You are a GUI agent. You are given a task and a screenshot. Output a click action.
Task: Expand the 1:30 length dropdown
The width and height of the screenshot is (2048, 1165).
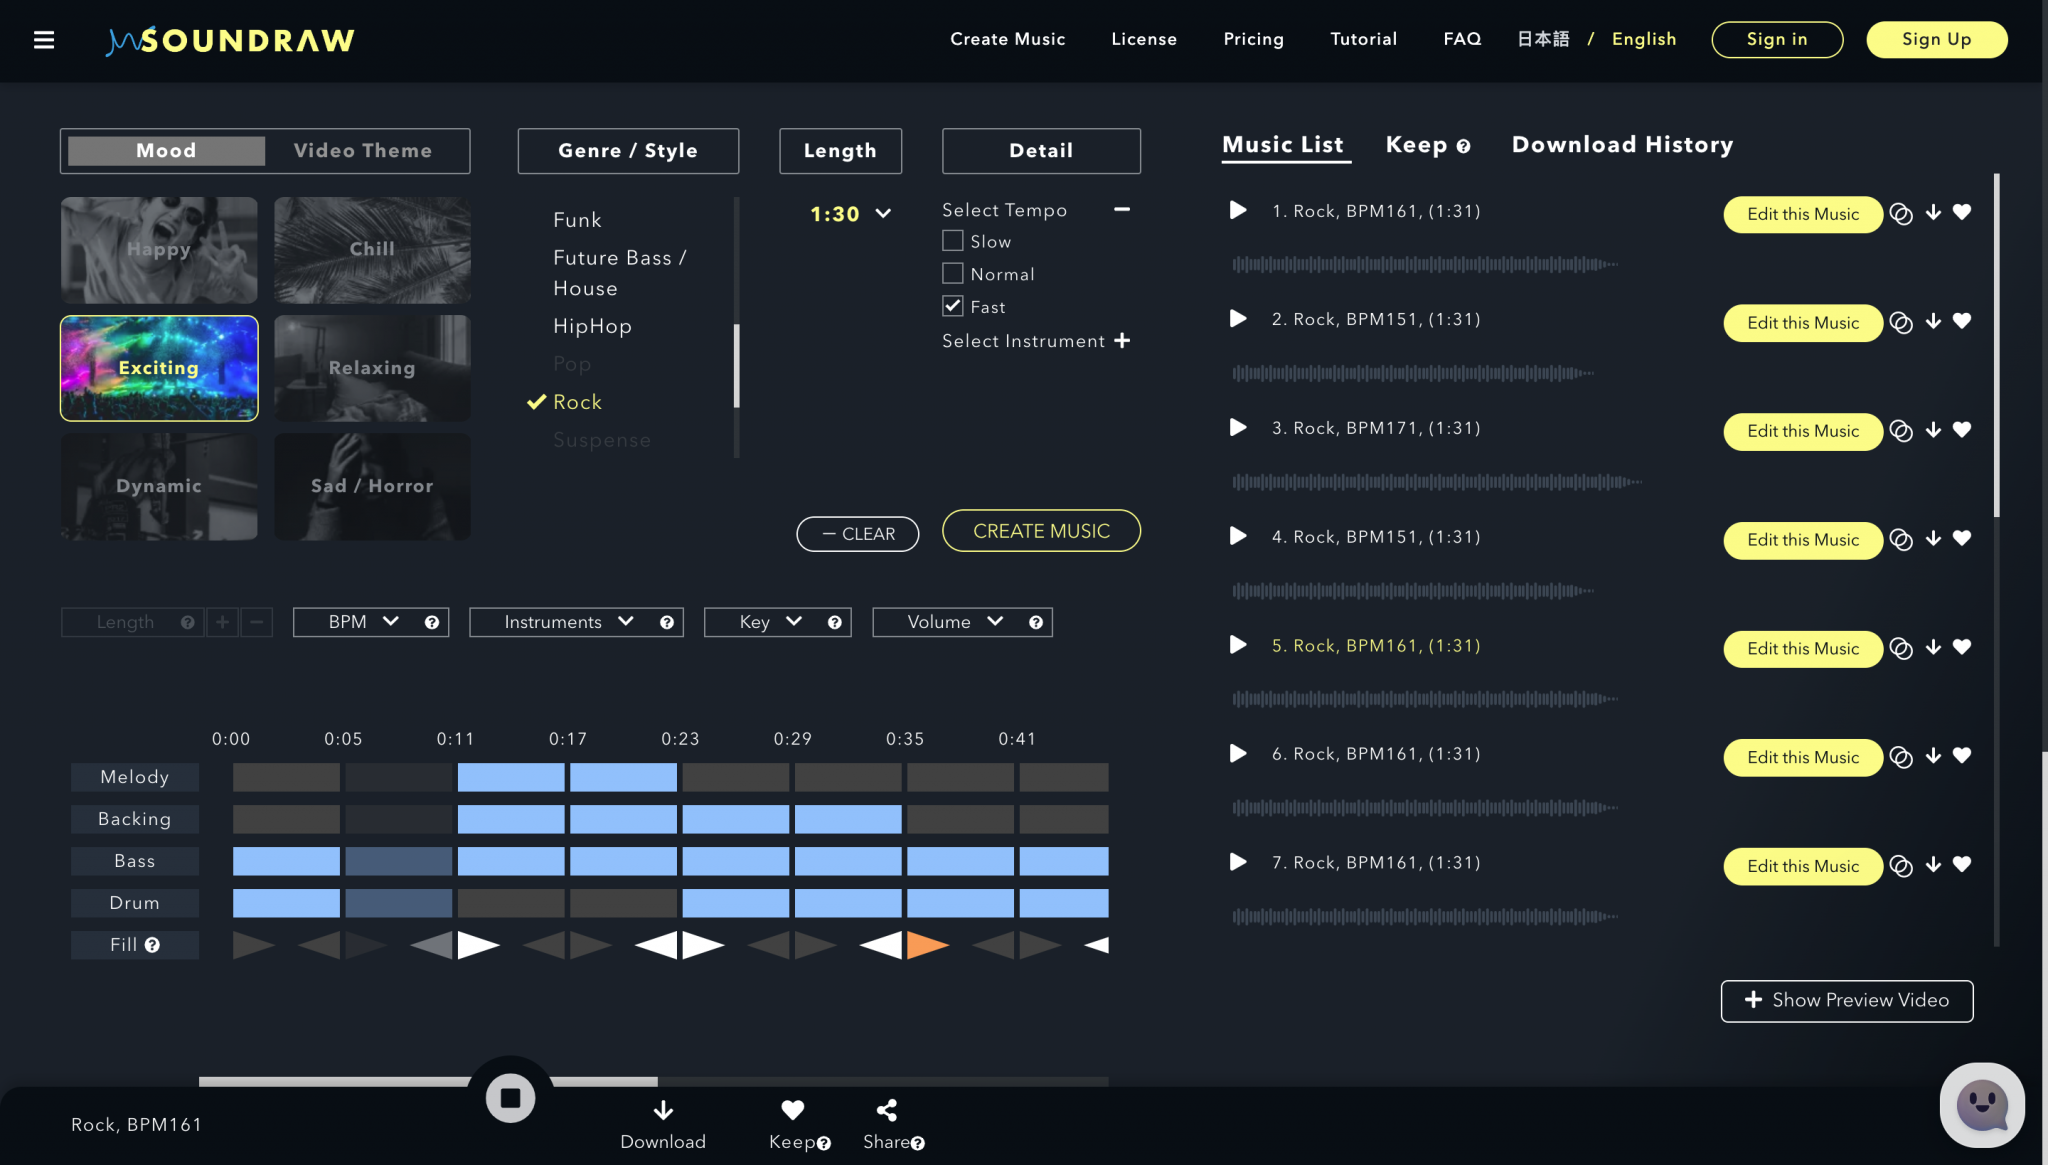click(848, 213)
